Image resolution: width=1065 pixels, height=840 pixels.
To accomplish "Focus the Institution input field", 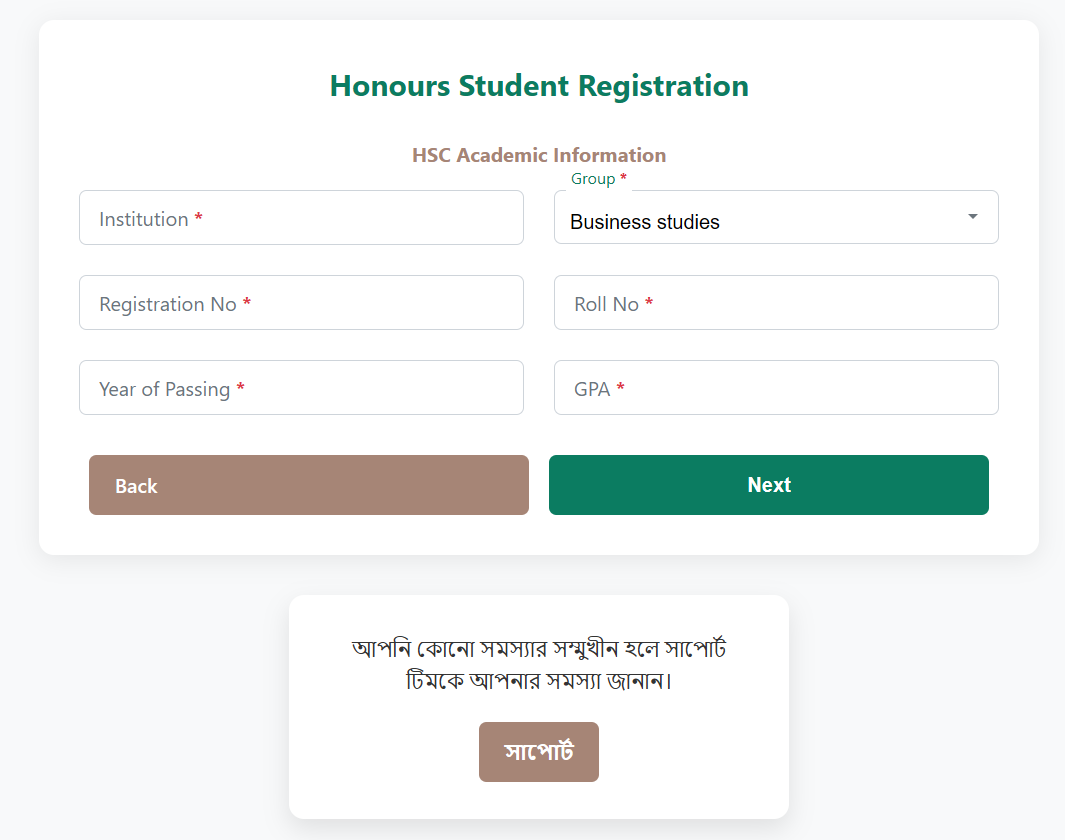I will tap(301, 218).
